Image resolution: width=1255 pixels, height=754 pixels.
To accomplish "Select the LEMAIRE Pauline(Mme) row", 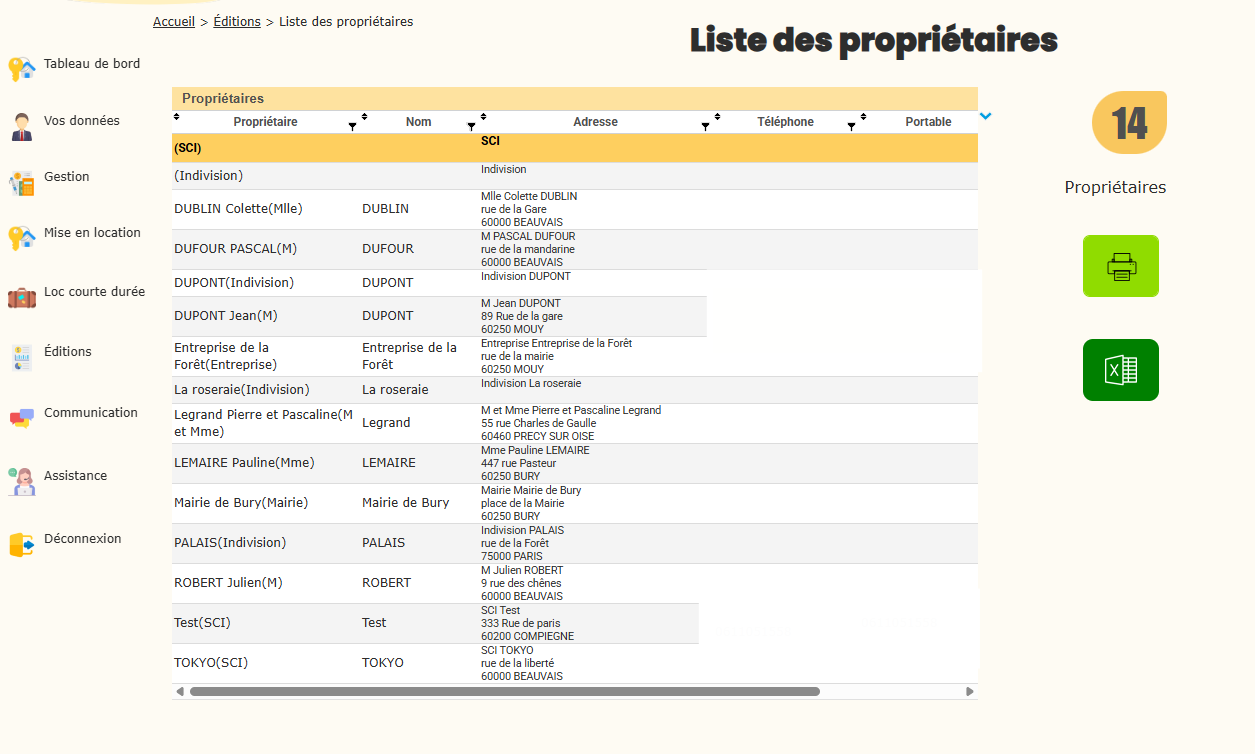I will click(x=244, y=463).
